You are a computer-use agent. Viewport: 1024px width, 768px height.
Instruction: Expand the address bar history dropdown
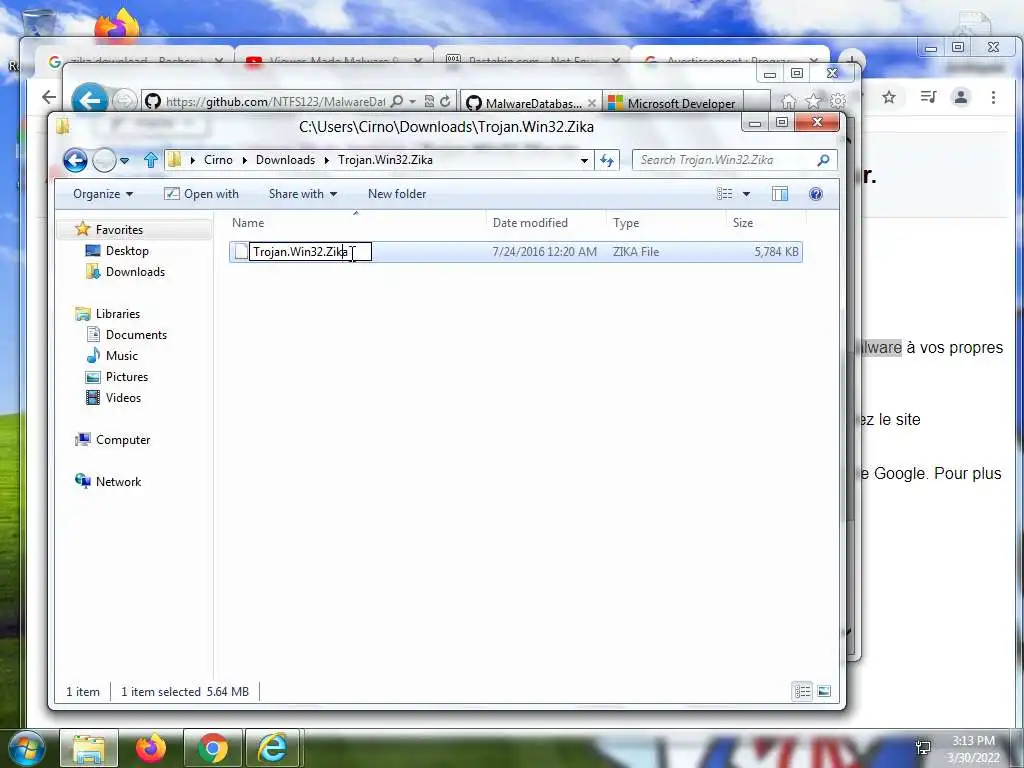(x=584, y=161)
